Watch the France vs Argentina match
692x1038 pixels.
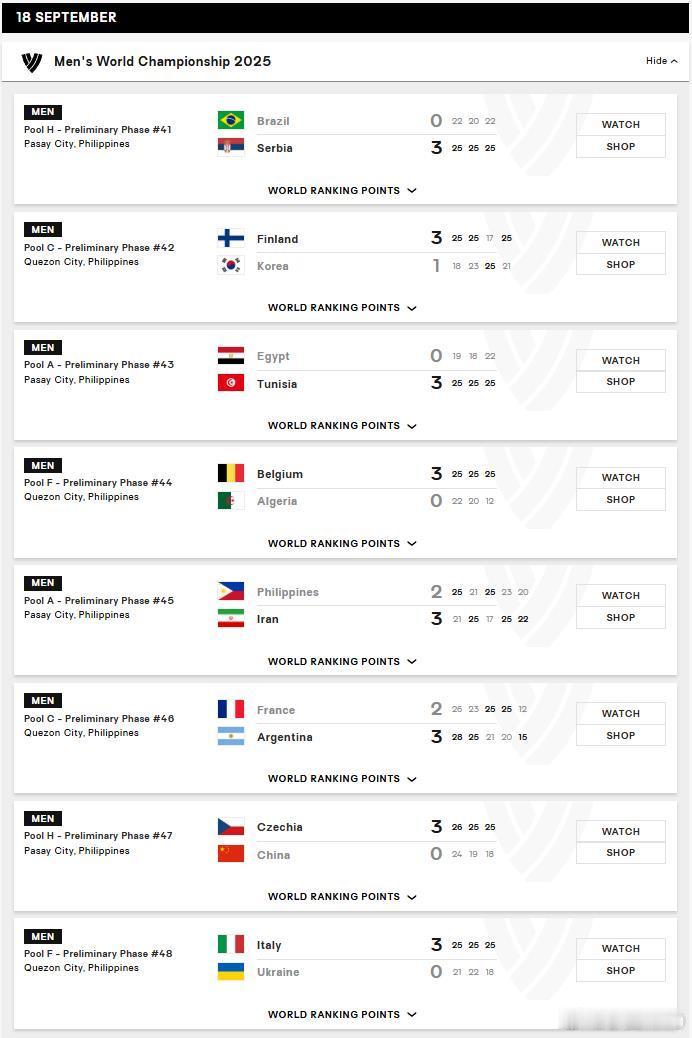pos(620,713)
